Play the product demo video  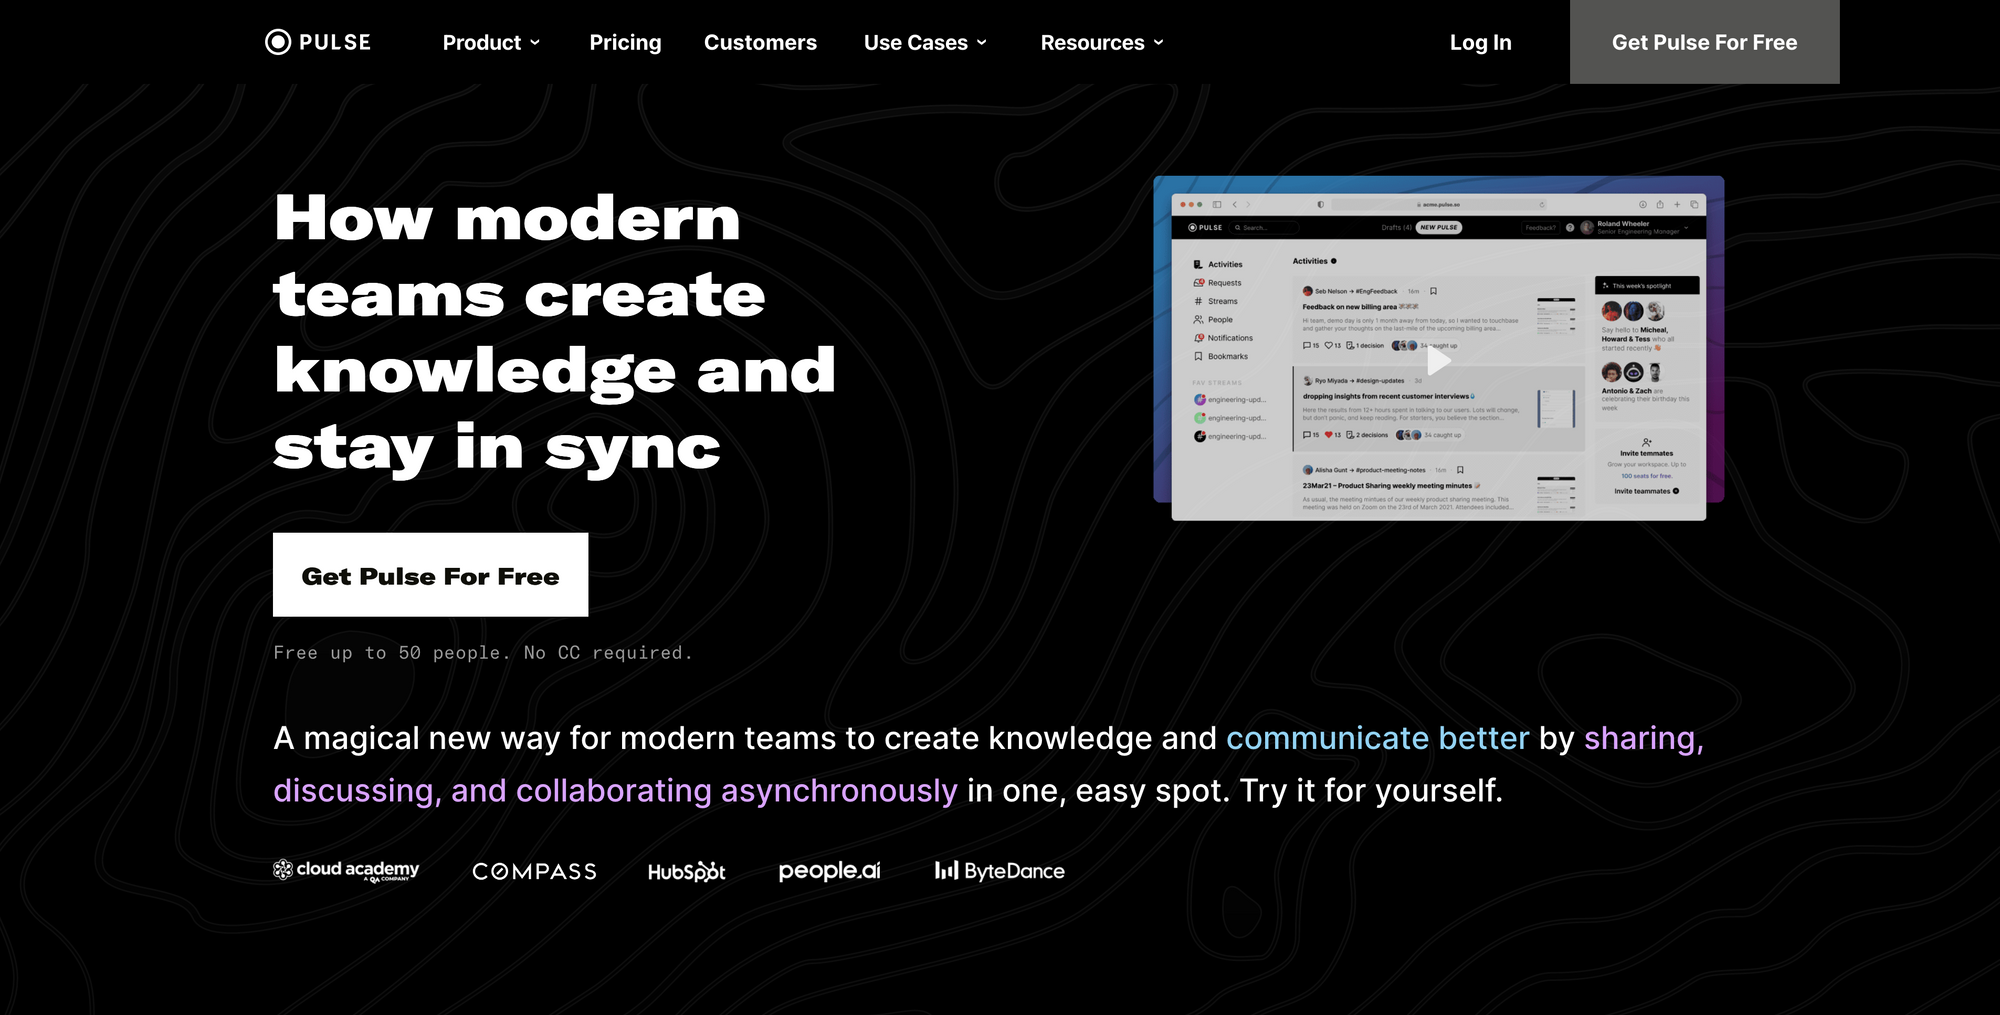[x=1438, y=360]
